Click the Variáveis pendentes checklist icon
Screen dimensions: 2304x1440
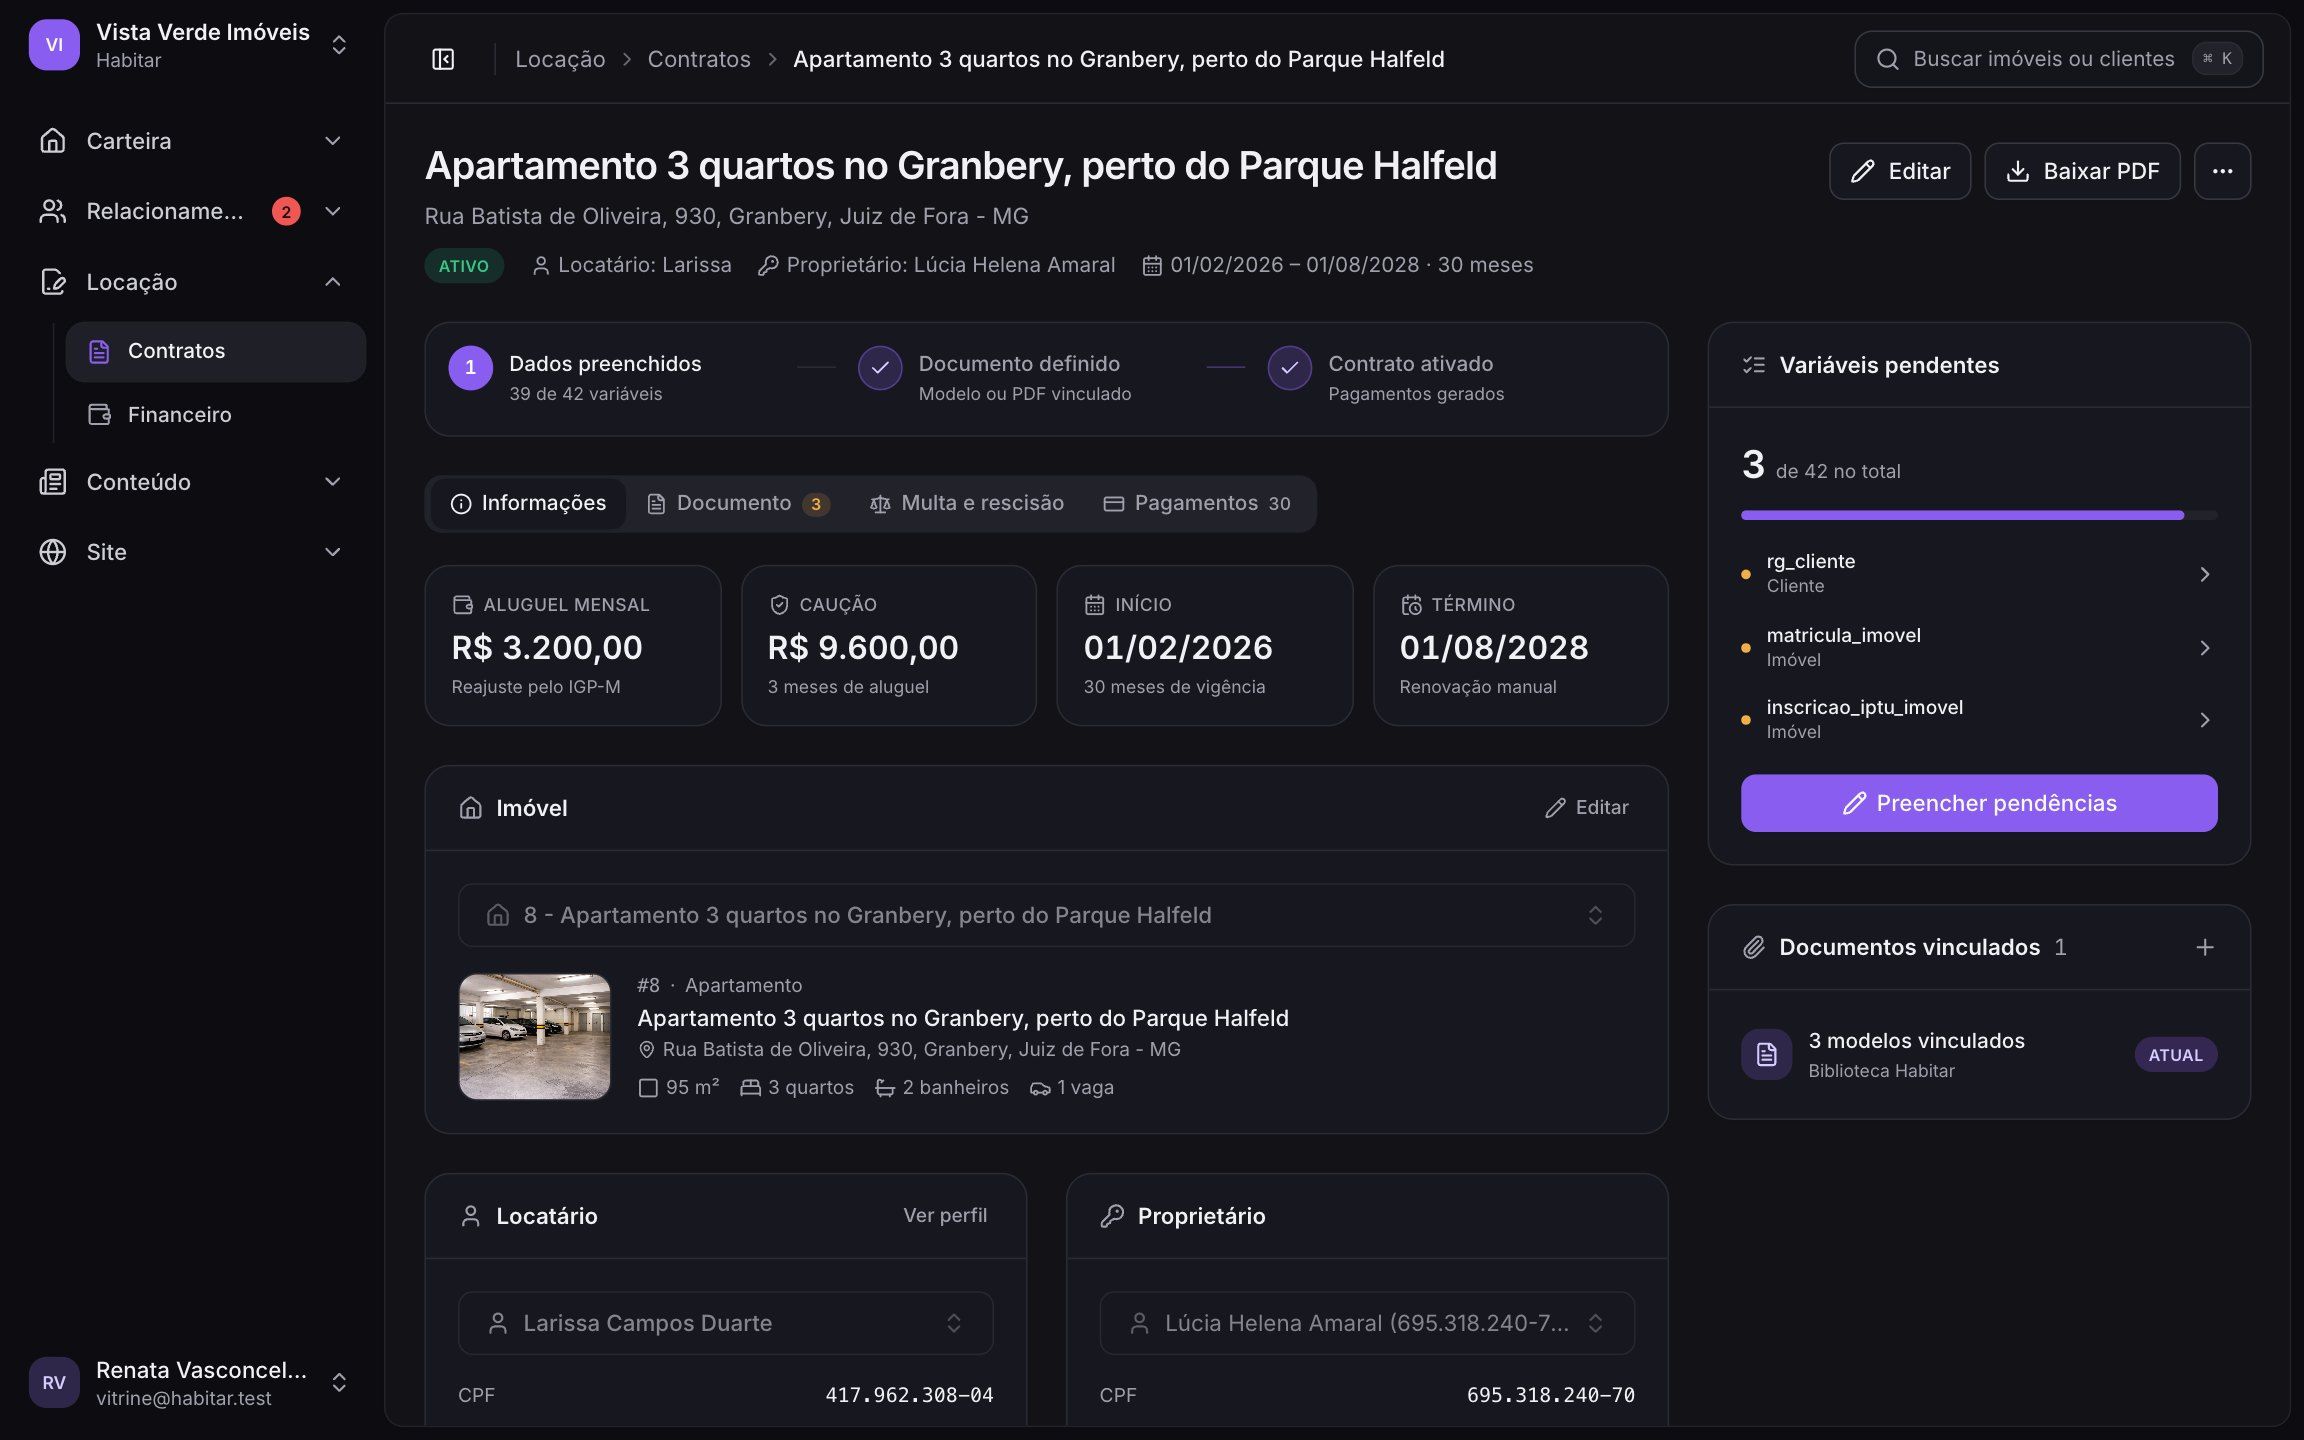(x=1754, y=365)
